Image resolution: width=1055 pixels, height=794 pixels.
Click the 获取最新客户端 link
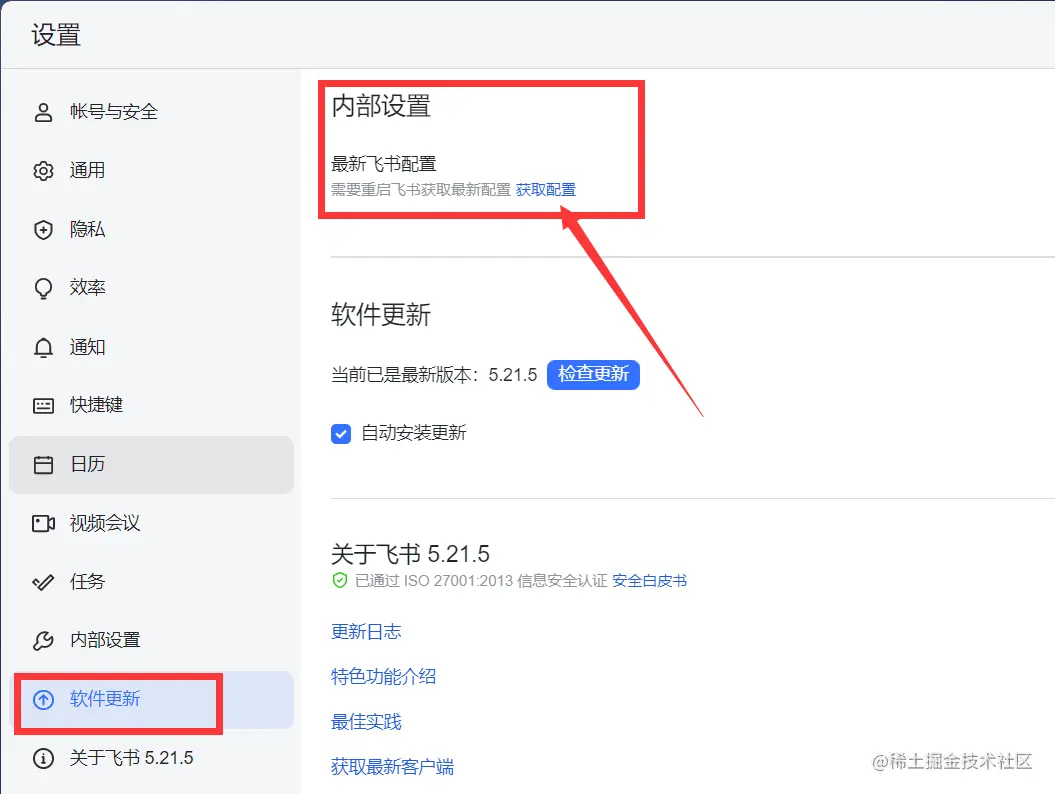(392, 767)
